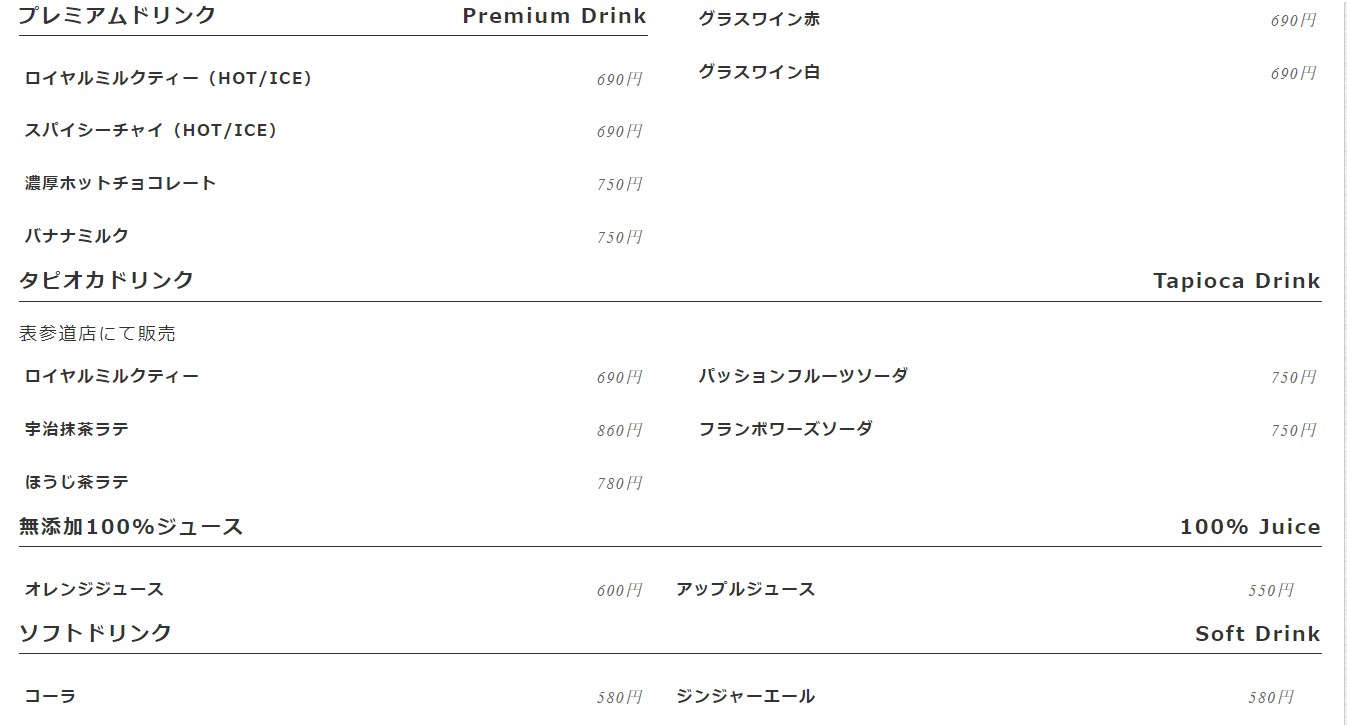Select the ジンジャーエール soft drink

(x=745, y=697)
